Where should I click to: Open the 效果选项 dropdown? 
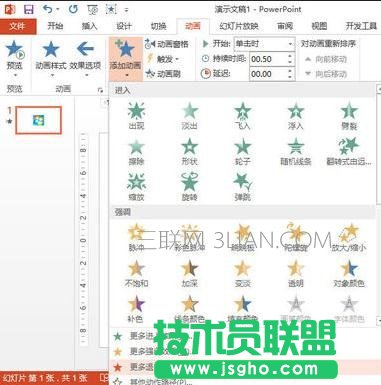pos(85,58)
